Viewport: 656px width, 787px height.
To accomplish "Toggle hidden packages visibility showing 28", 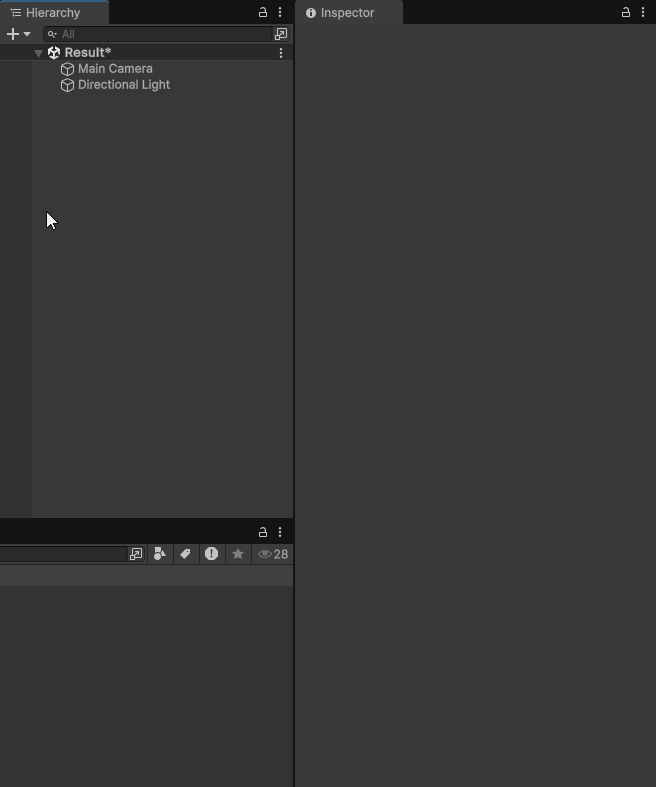I will 273,554.
